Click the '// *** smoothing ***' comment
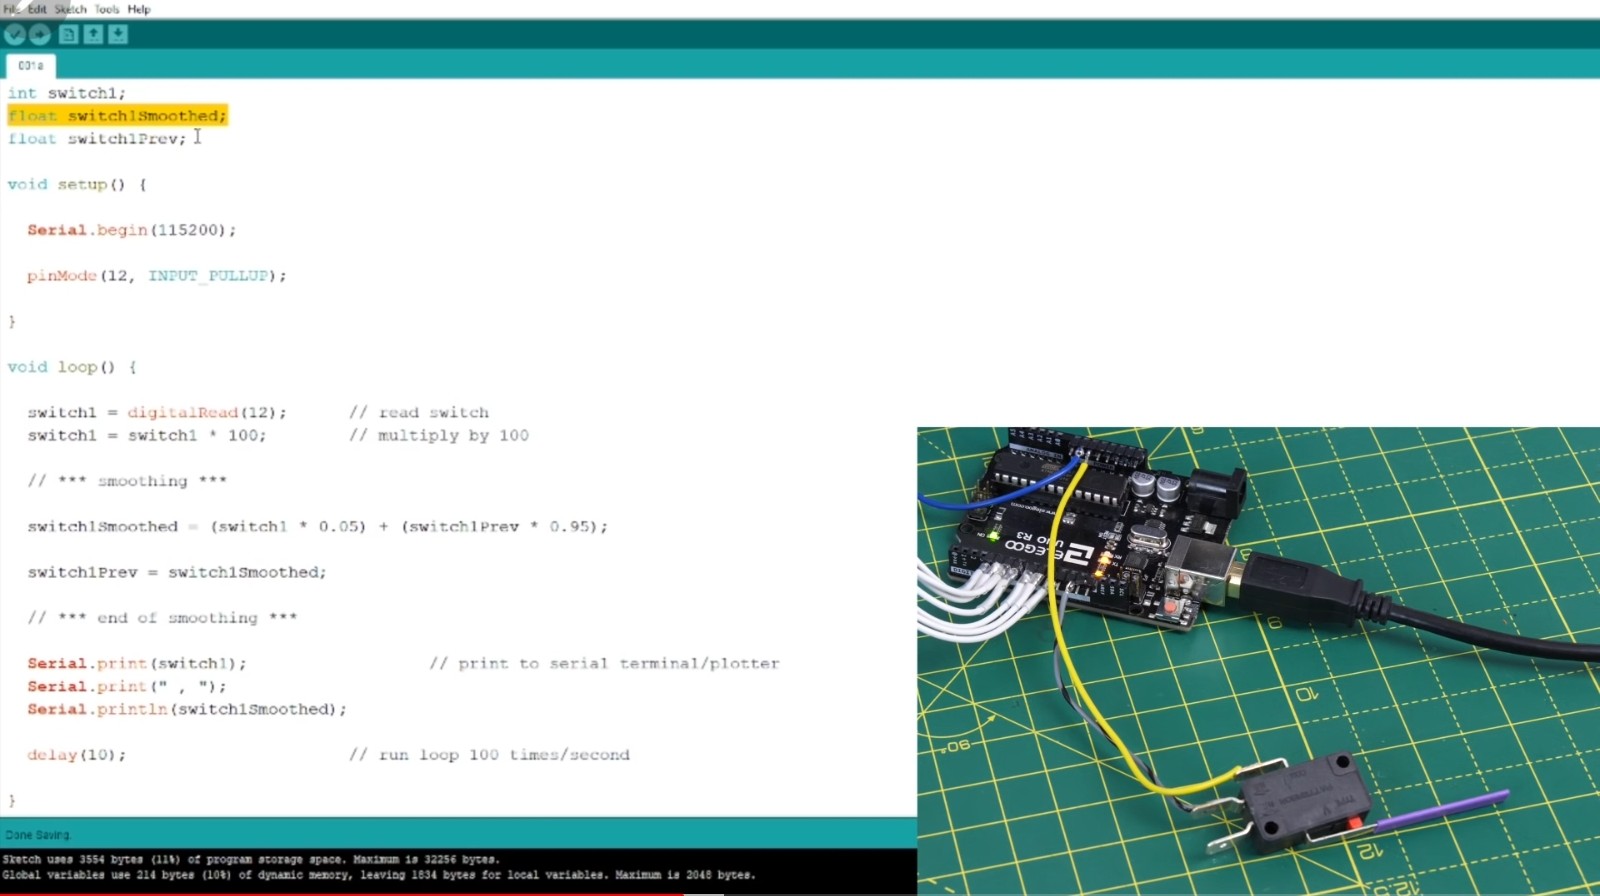The width and height of the screenshot is (1600, 896). [x=127, y=481]
